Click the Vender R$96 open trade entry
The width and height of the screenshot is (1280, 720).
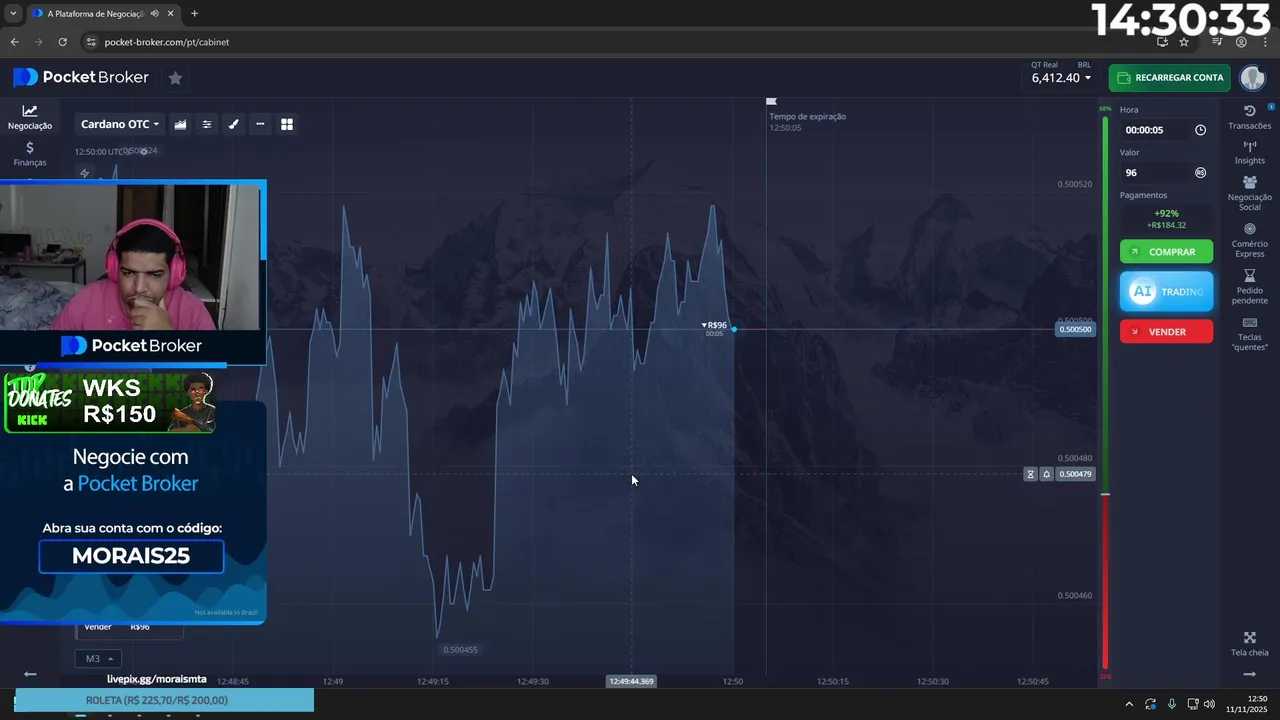(129, 627)
